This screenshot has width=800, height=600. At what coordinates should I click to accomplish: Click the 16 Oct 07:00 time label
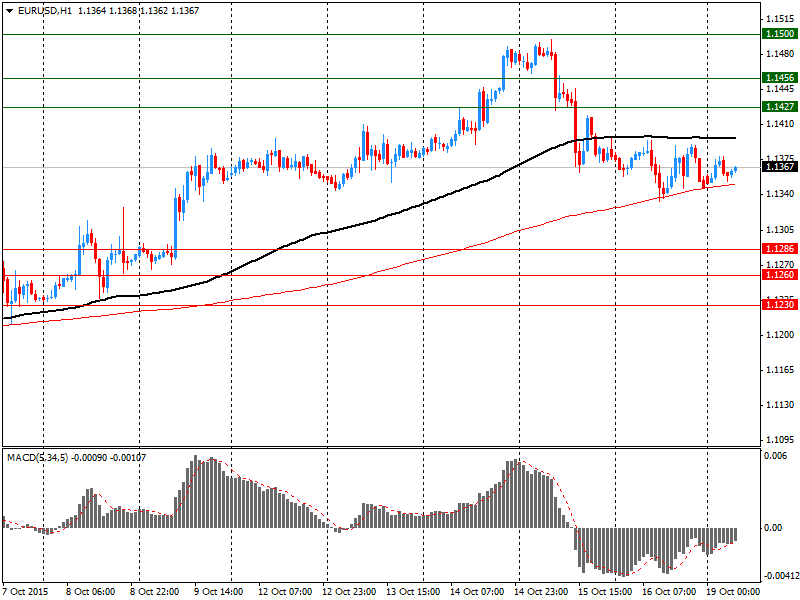coord(669,592)
